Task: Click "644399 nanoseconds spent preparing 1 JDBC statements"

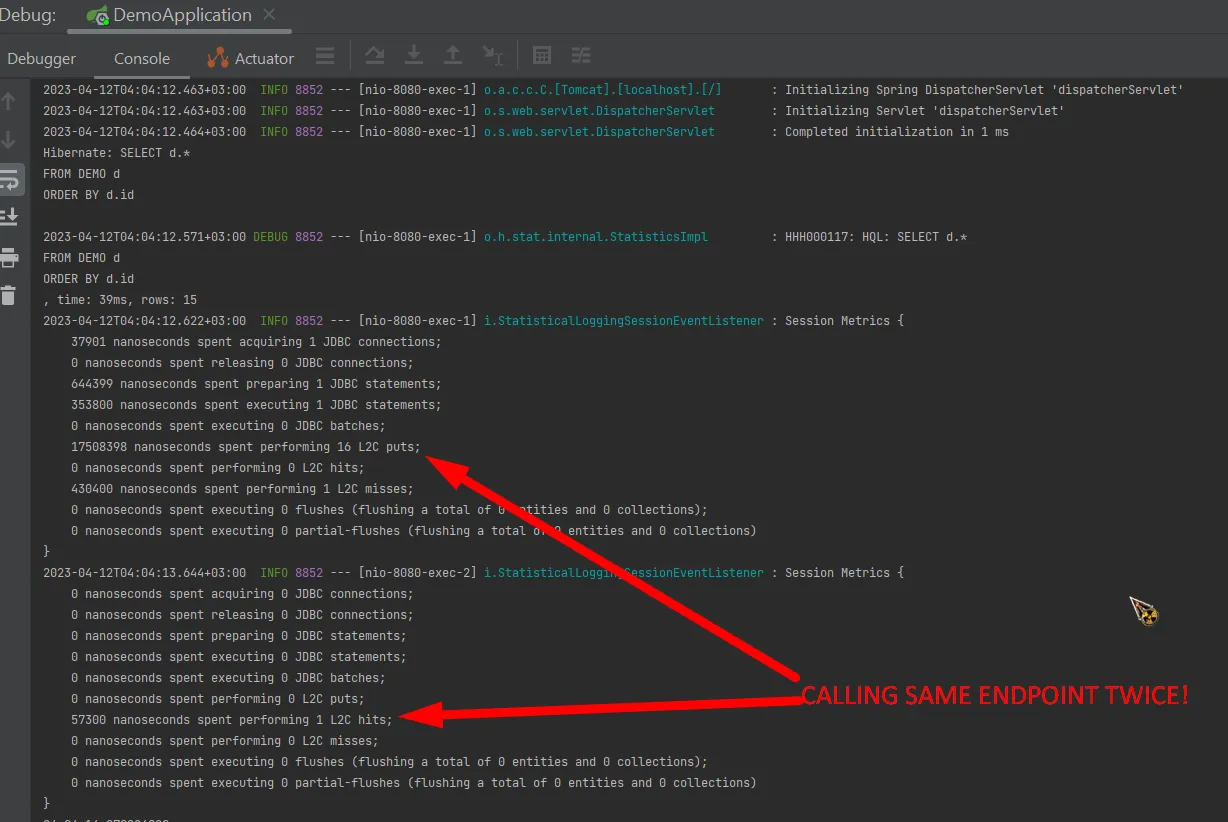Action: coord(256,384)
